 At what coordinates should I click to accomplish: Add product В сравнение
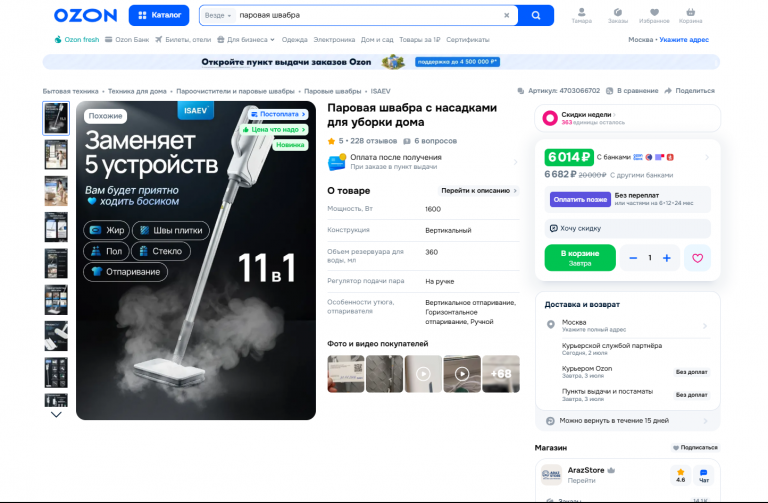632,91
